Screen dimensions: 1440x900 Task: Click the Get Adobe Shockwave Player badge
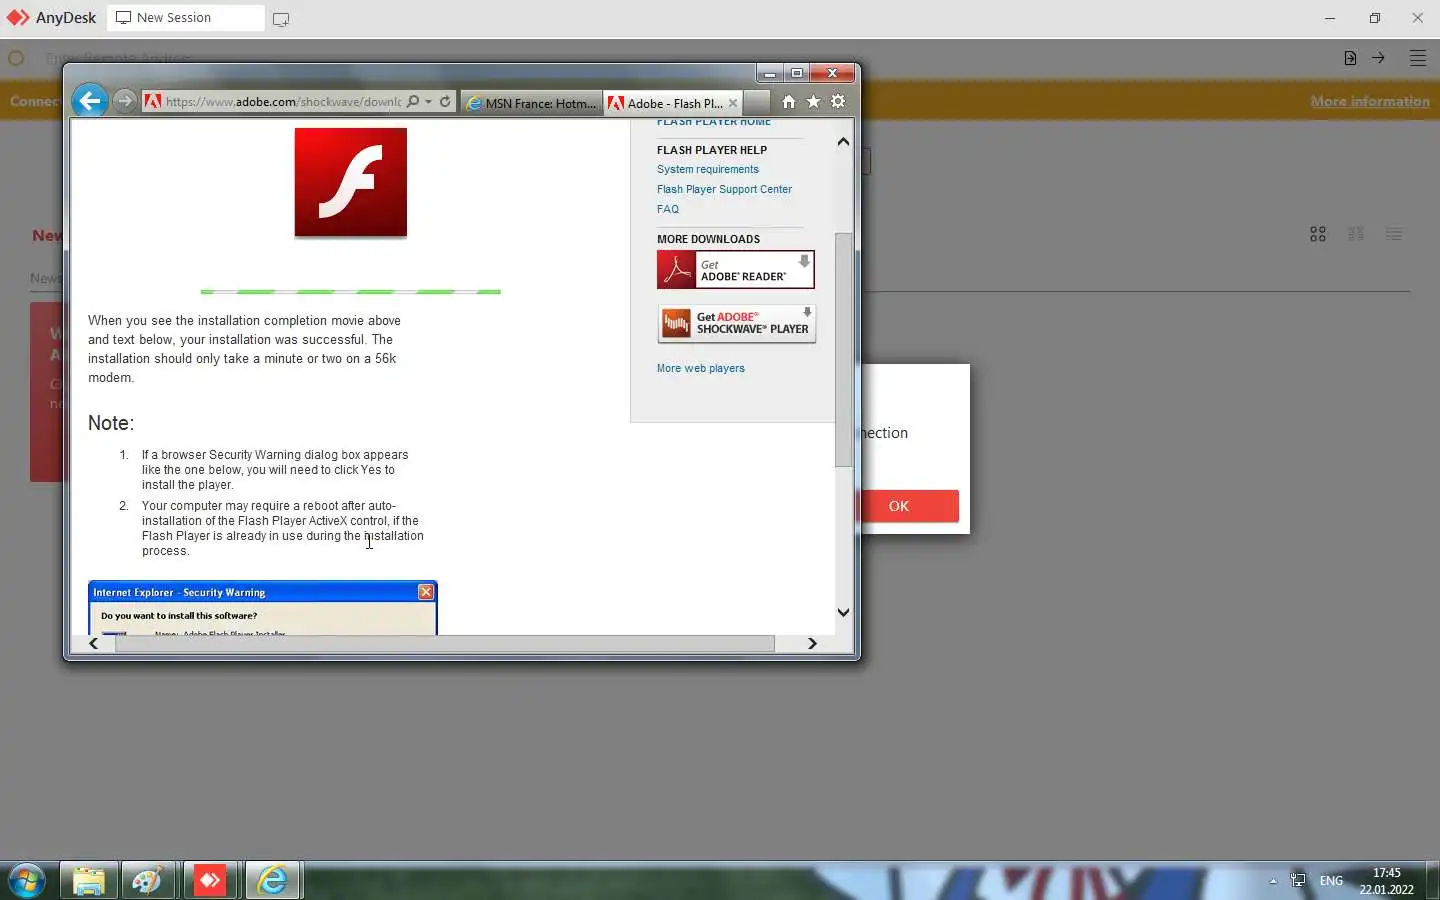coord(736,324)
